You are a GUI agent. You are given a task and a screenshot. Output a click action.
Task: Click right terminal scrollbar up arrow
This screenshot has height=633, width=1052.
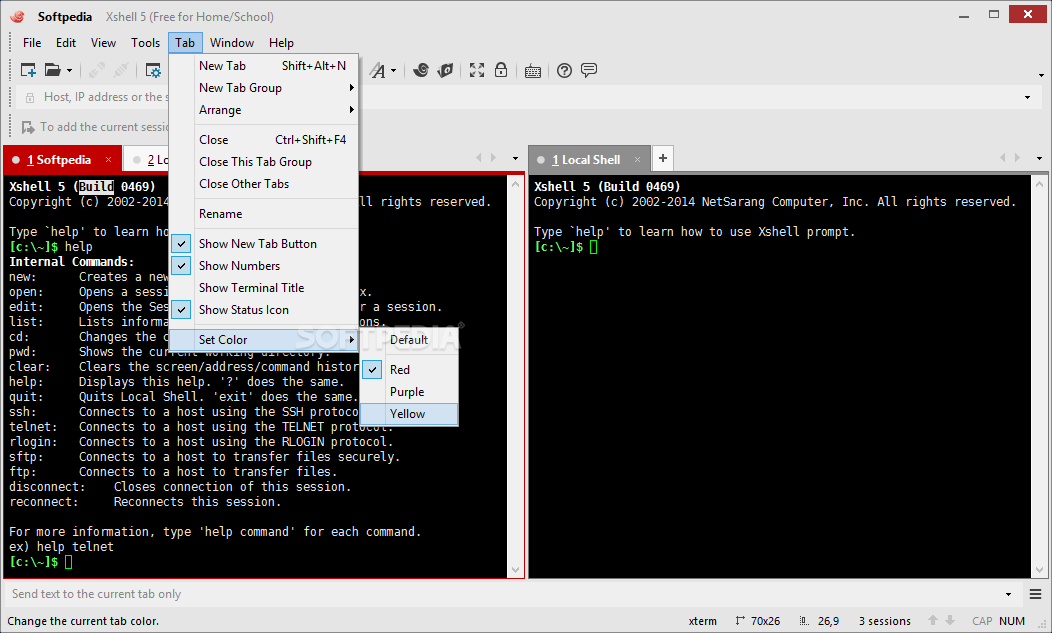[x=1040, y=183]
